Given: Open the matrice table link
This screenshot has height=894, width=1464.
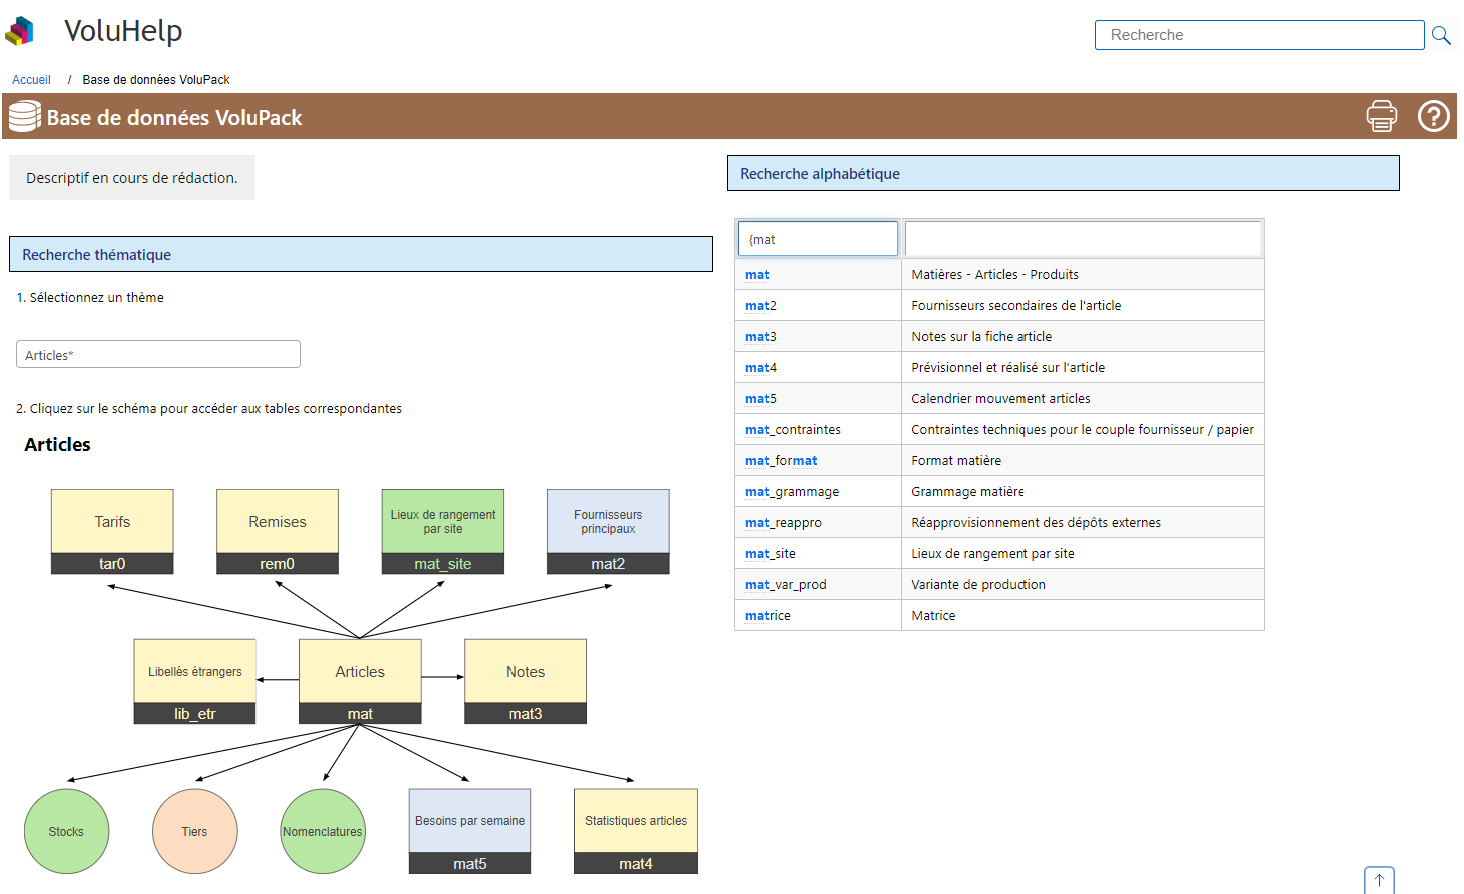Looking at the screenshot, I should click(x=768, y=616).
